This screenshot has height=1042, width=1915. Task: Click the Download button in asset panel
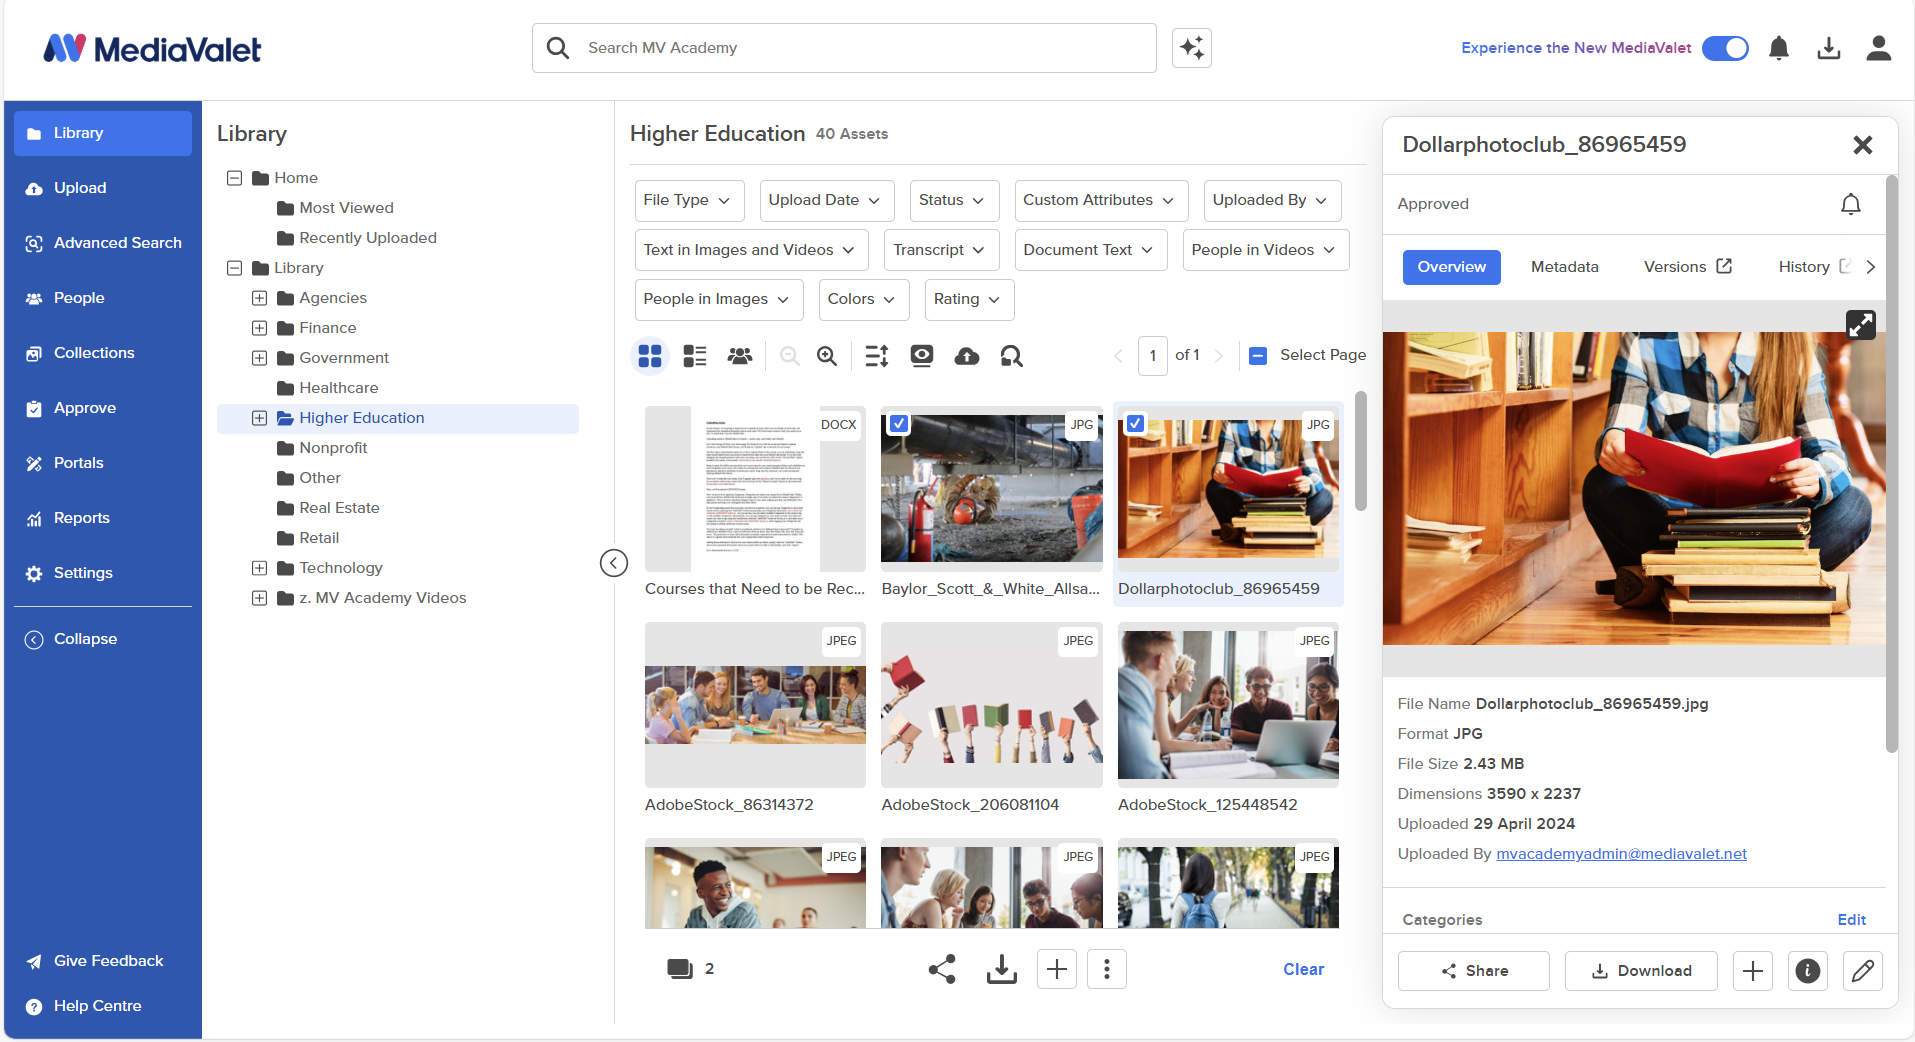(x=1640, y=971)
